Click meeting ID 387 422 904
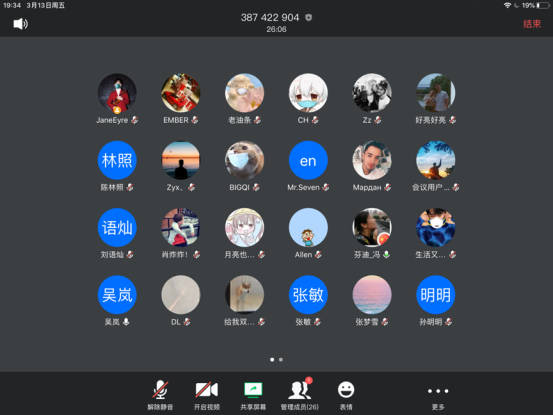This screenshot has width=553, height=415. (270, 17)
